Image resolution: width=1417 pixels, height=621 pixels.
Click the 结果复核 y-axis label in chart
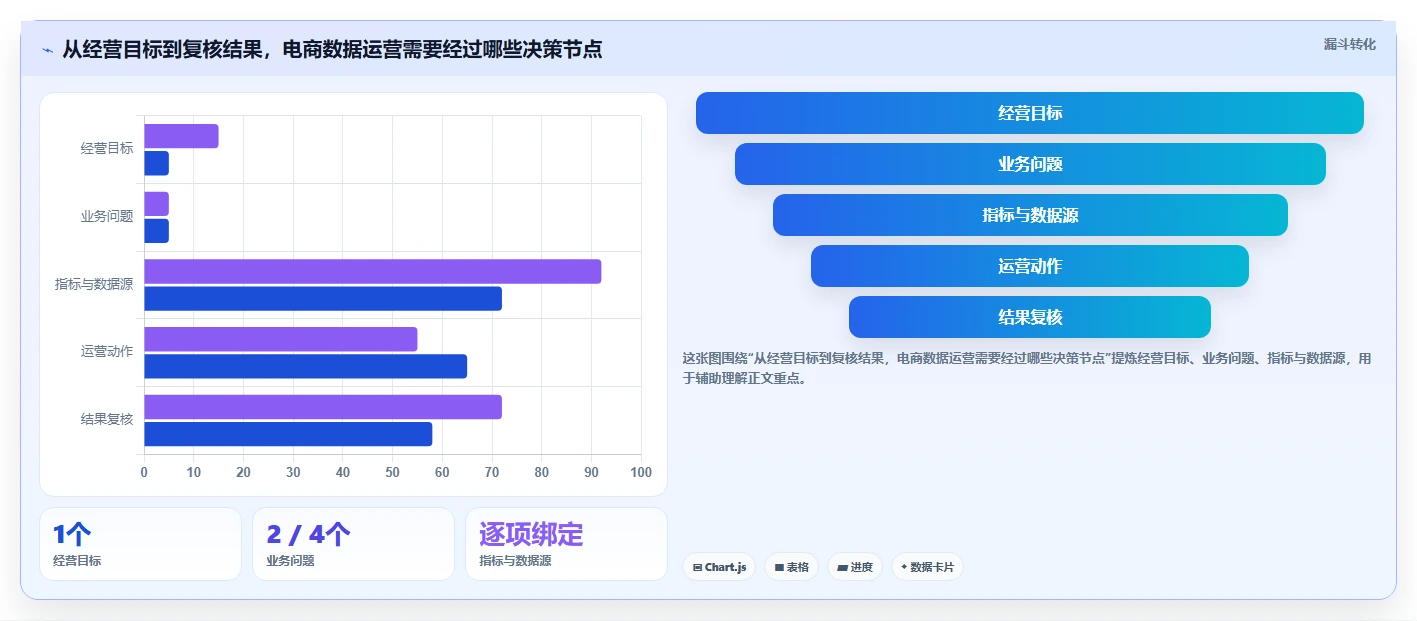pyautogui.click(x=107, y=419)
